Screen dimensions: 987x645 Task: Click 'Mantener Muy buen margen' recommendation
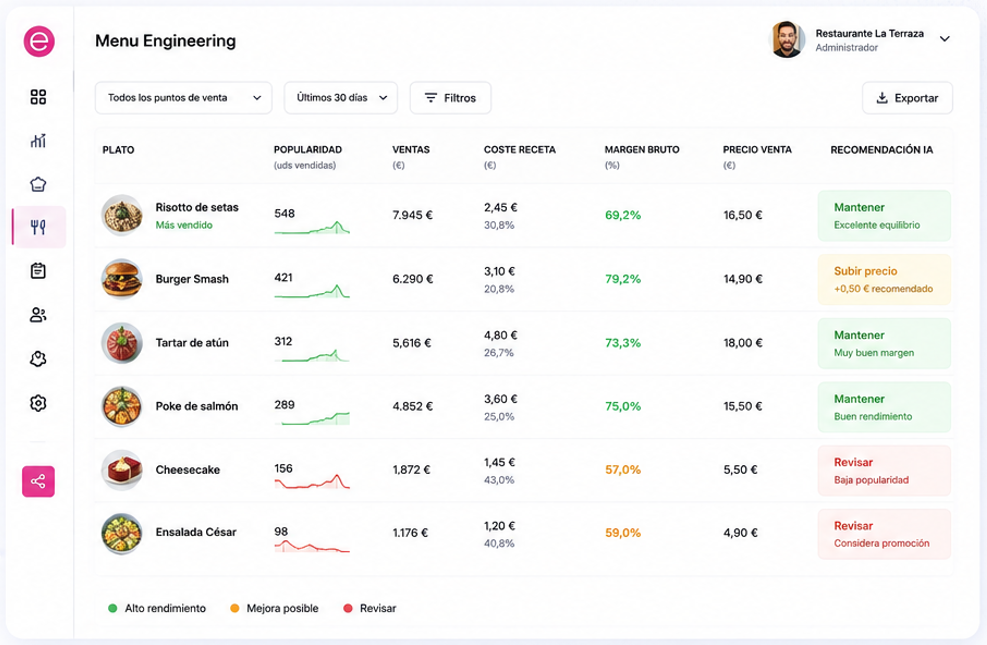pyautogui.click(x=884, y=344)
